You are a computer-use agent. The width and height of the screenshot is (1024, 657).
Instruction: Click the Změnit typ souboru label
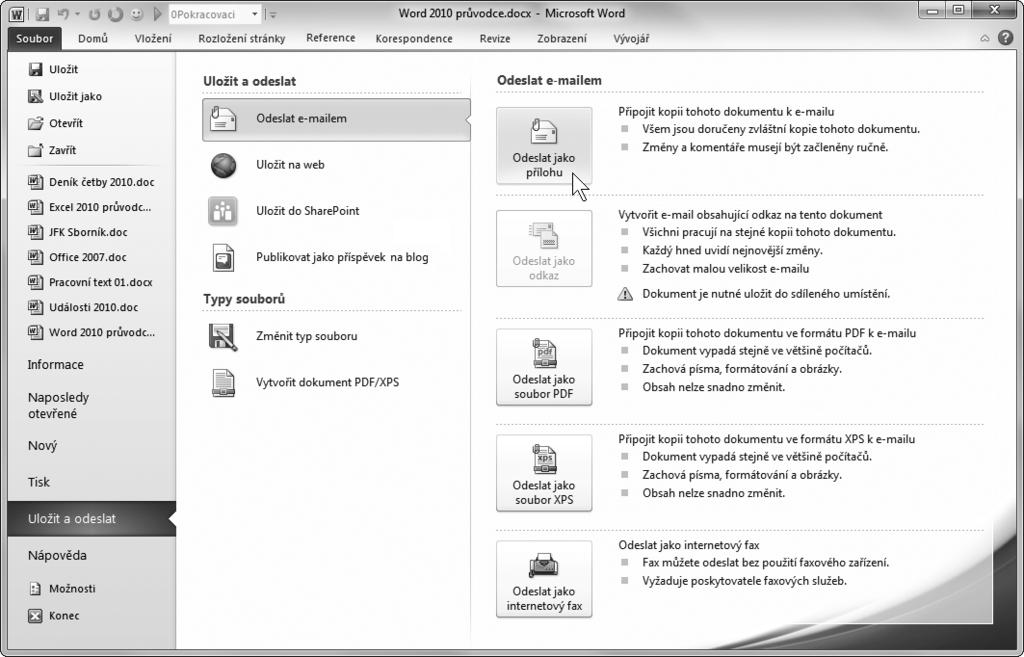pos(306,336)
